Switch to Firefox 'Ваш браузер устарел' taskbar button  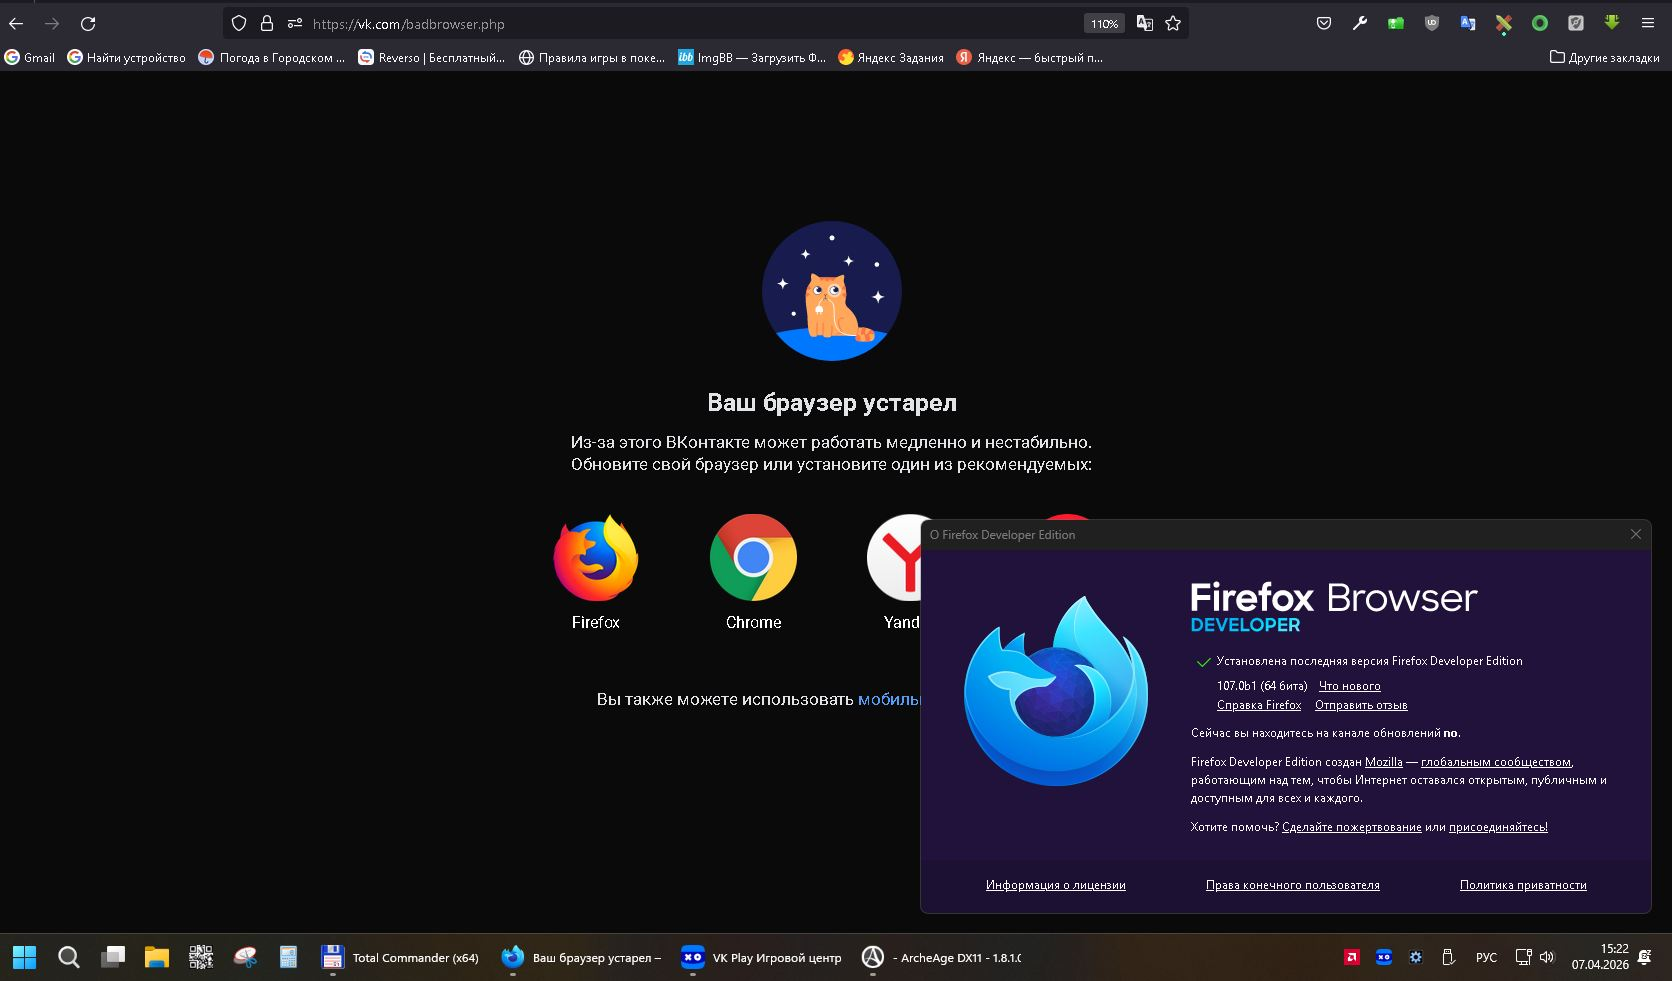582,958
